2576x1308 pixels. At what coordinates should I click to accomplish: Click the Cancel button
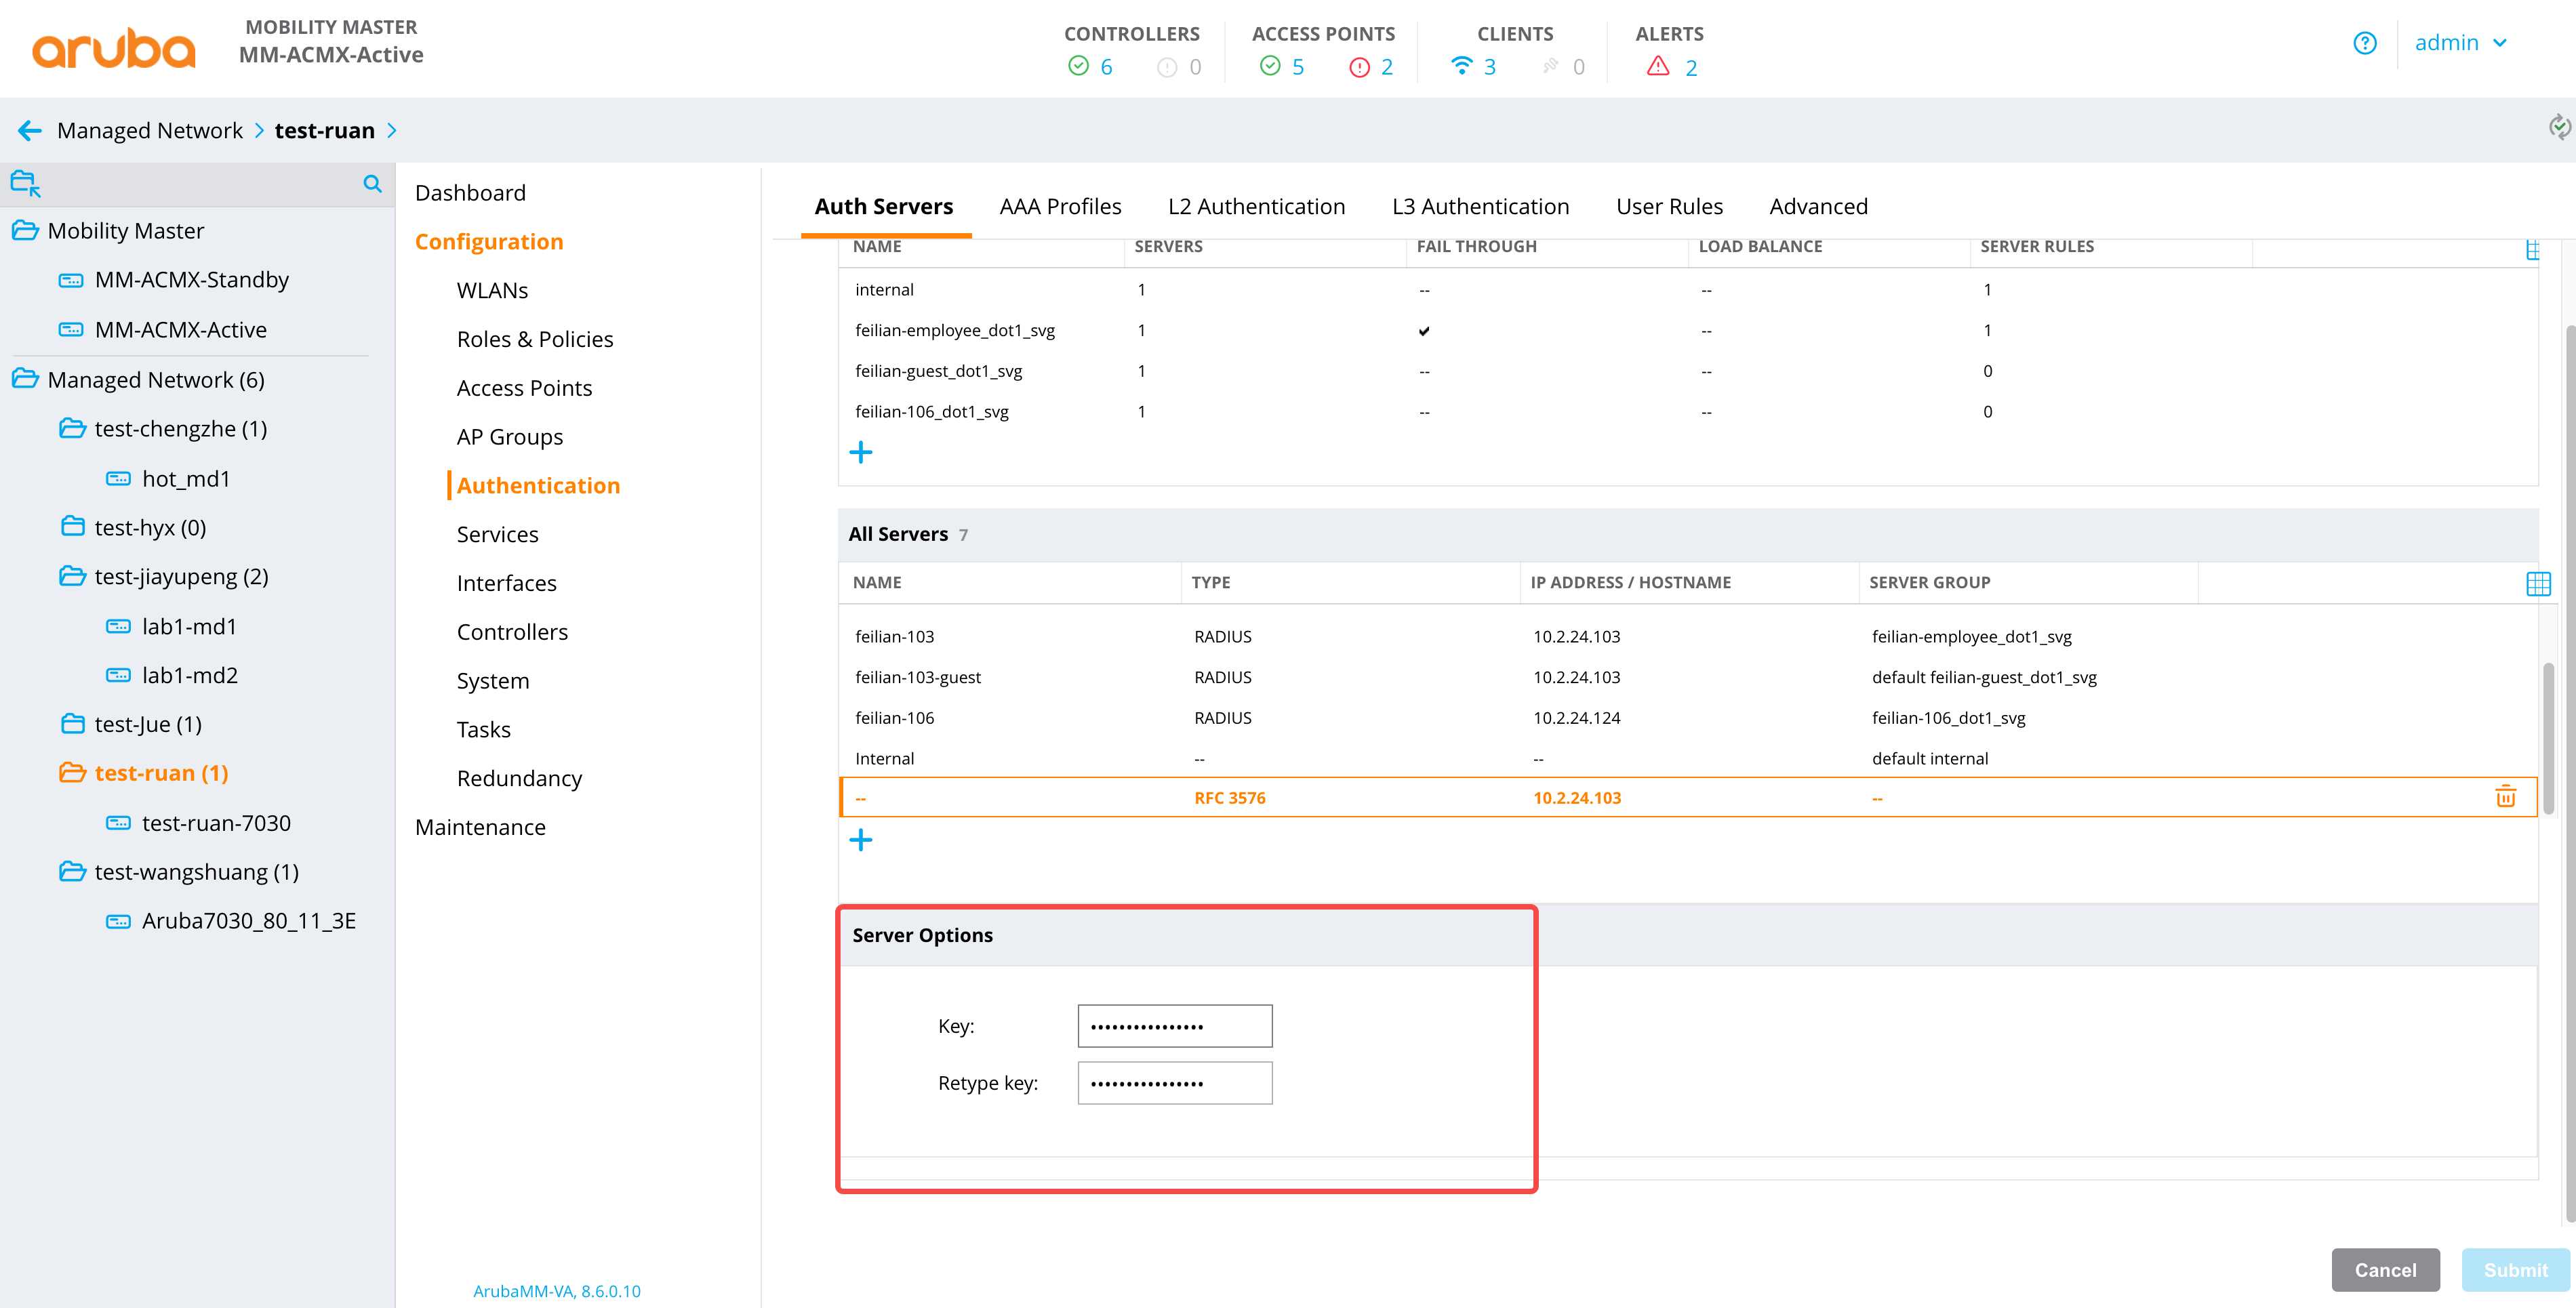click(2385, 1270)
